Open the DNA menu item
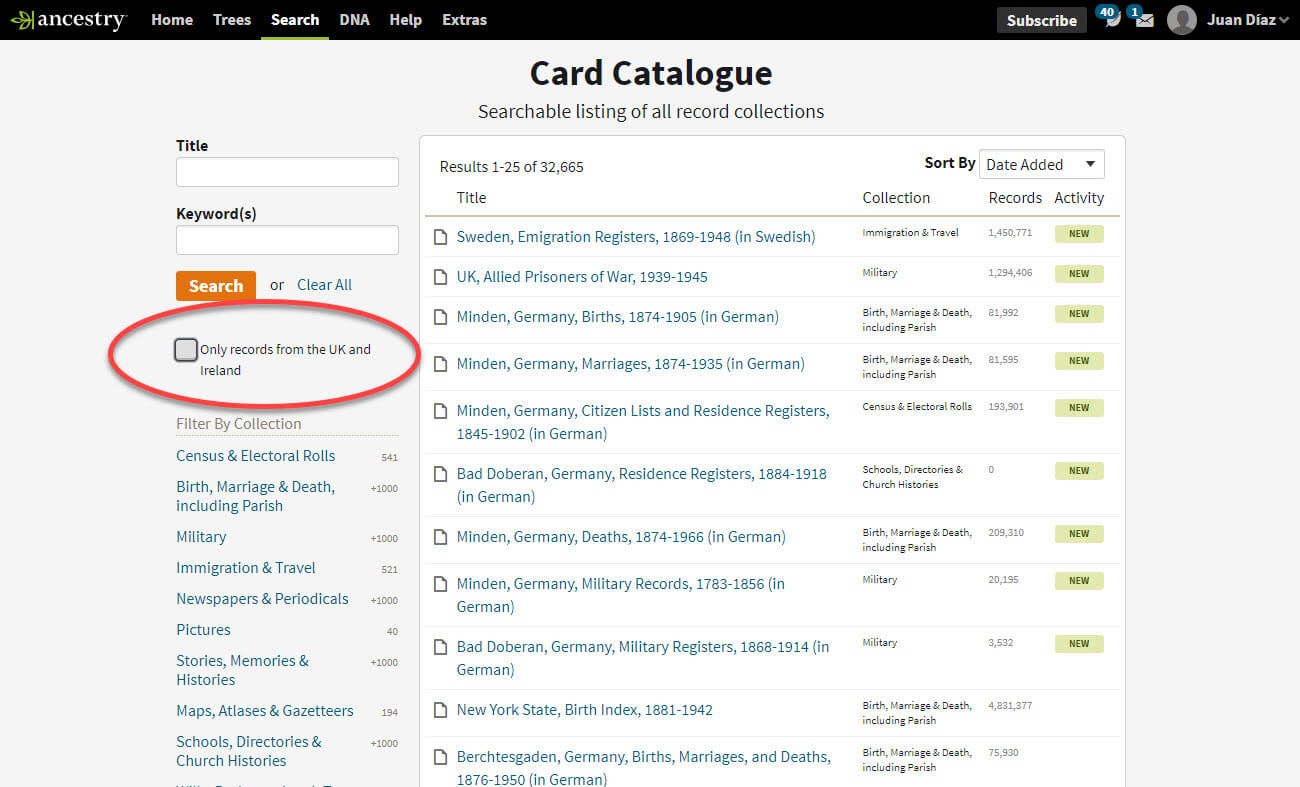 (x=354, y=20)
